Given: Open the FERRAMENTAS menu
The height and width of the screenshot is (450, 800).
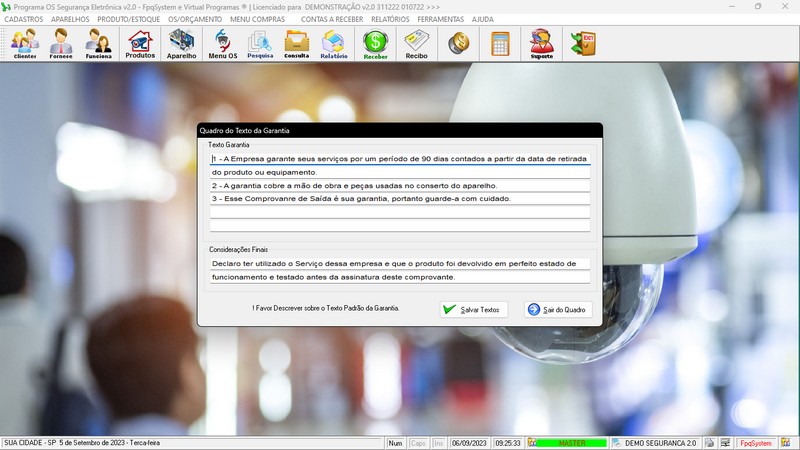Looking at the screenshot, I should click(x=440, y=19).
